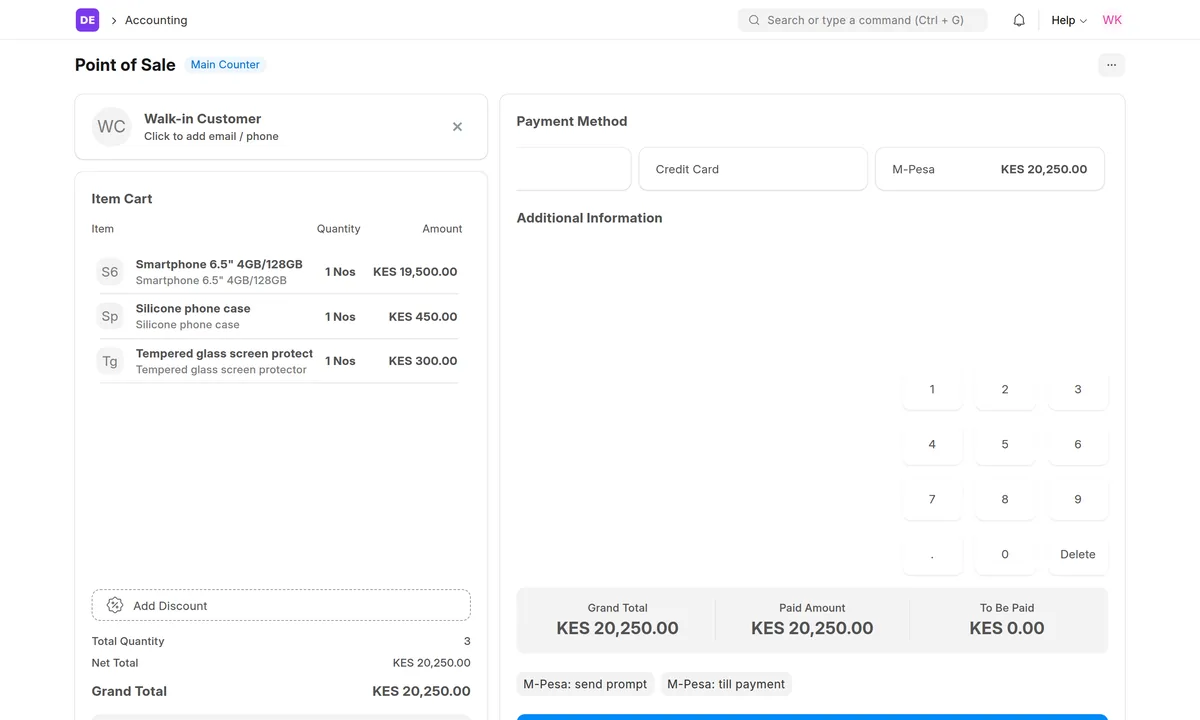Select M-Pesa payment method
This screenshot has height=720, width=1200.
(990, 169)
